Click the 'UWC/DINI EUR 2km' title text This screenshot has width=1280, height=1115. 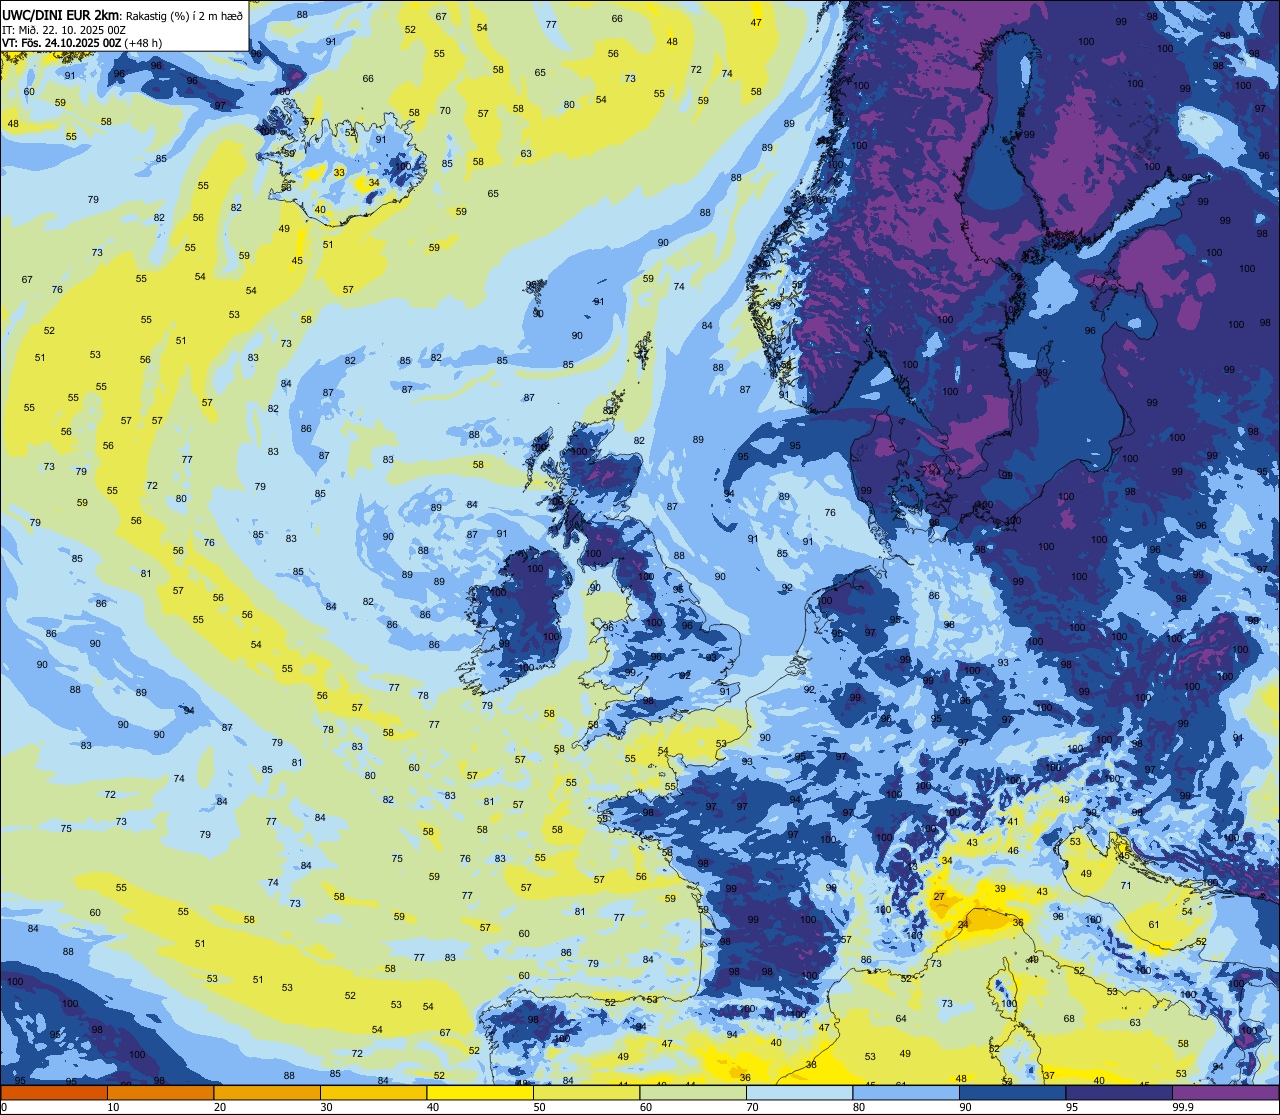coord(61,14)
